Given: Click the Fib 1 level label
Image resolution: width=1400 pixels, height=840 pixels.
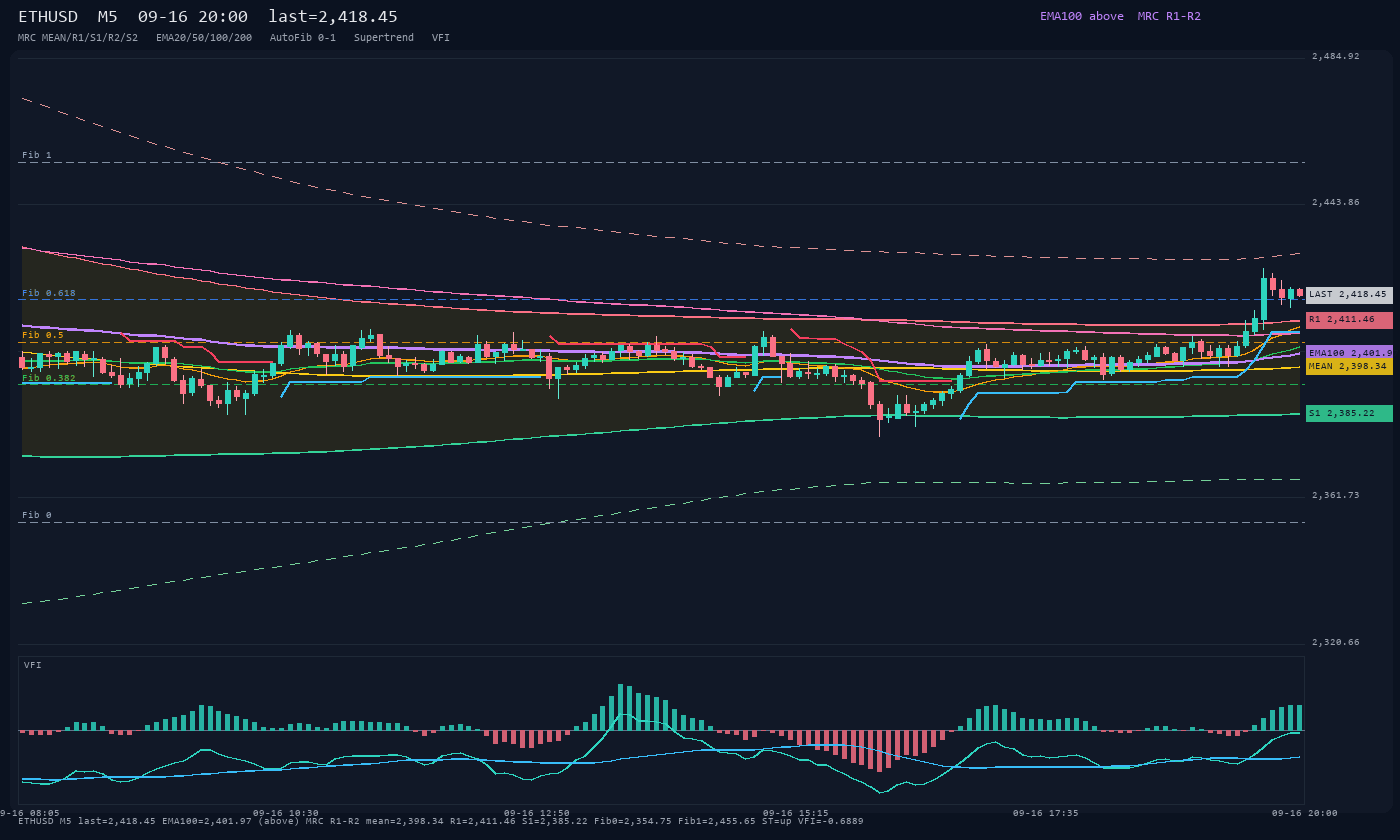Looking at the screenshot, I should [x=37, y=155].
